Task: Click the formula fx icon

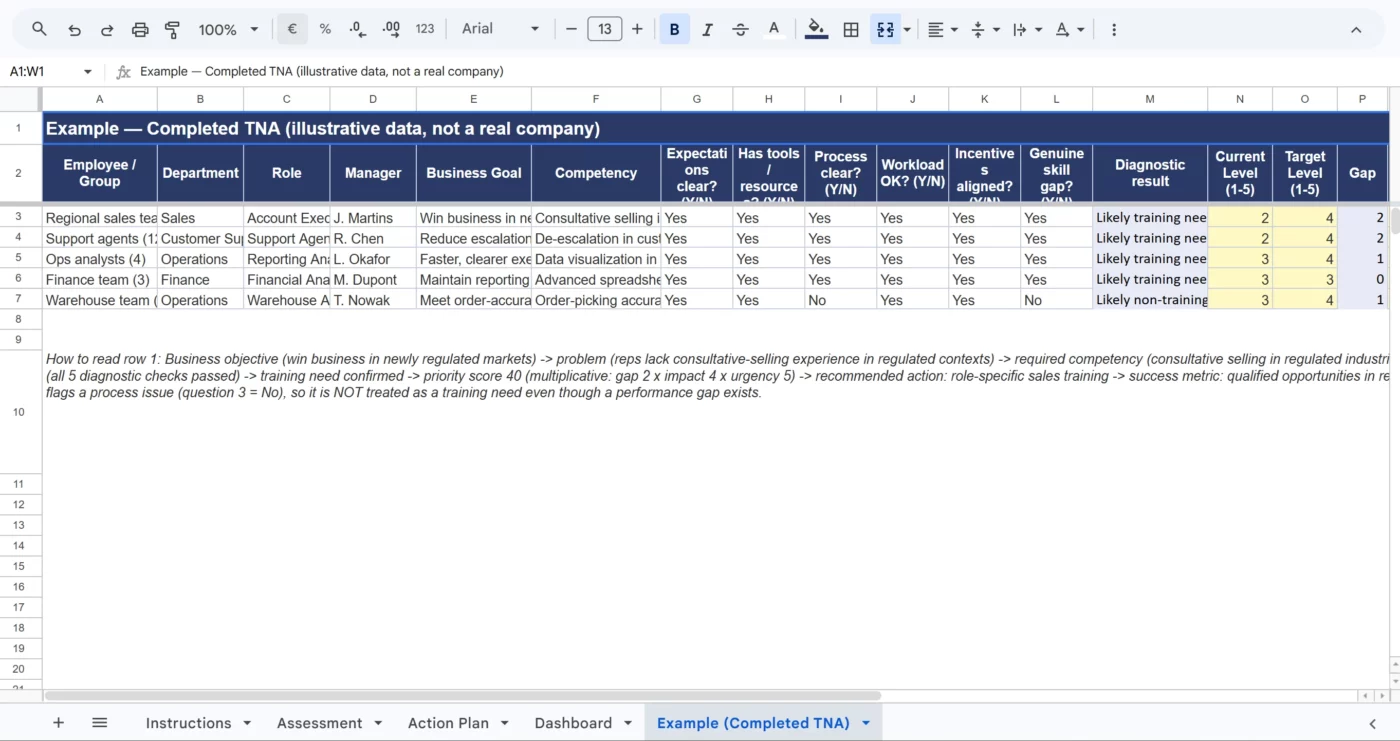Action: tap(124, 72)
